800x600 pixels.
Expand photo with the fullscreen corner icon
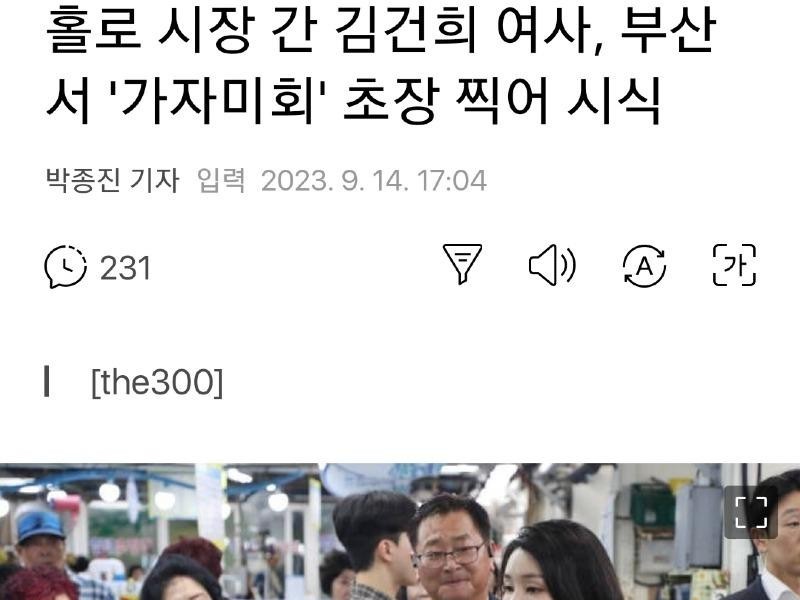pyautogui.click(x=751, y=512)
